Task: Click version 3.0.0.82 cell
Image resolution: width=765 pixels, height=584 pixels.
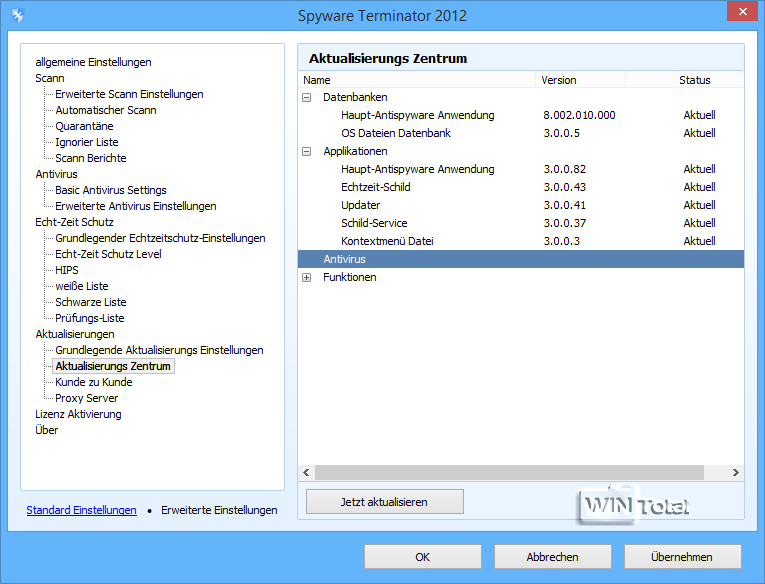Action: [564, 169]
